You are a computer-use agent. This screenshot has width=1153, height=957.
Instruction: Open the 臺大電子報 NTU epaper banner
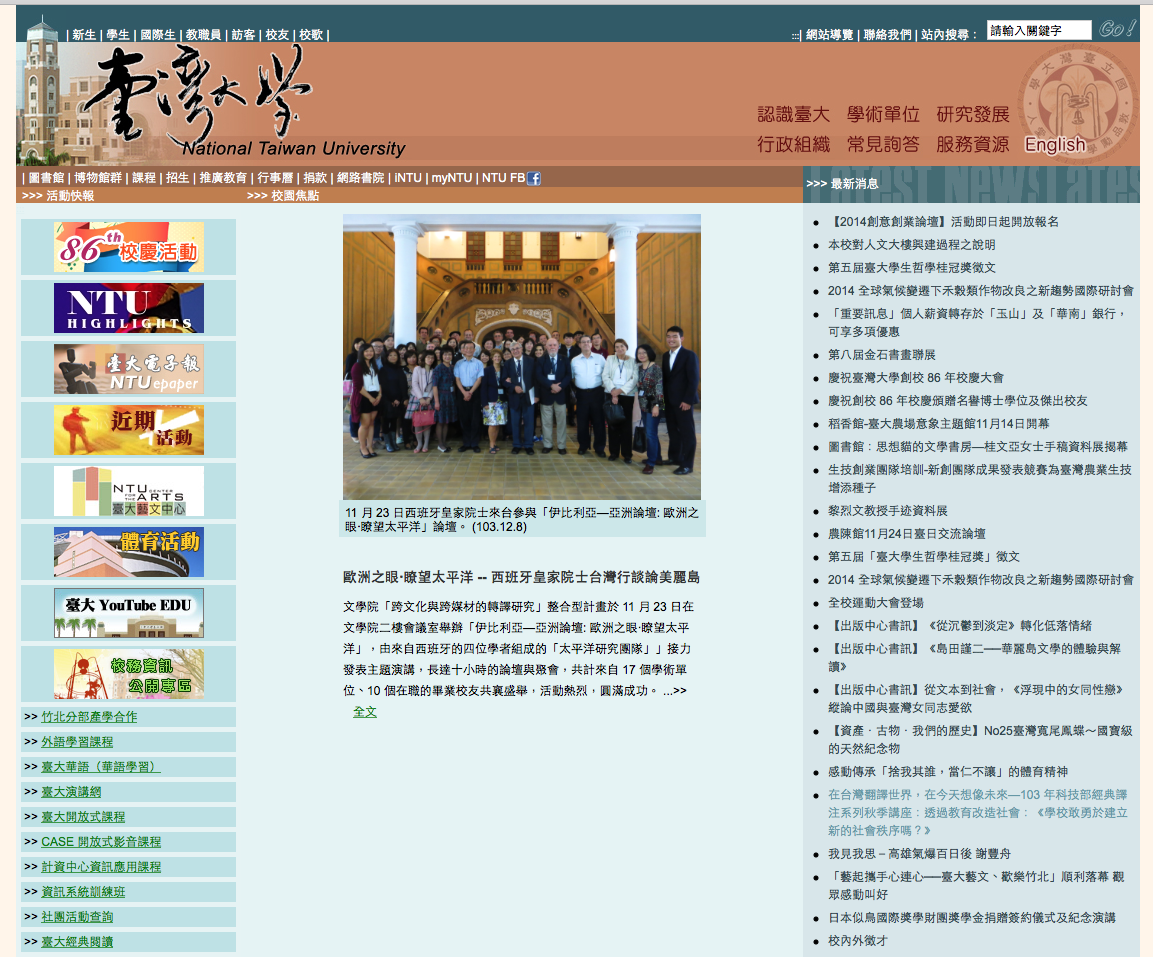(128, 369)
